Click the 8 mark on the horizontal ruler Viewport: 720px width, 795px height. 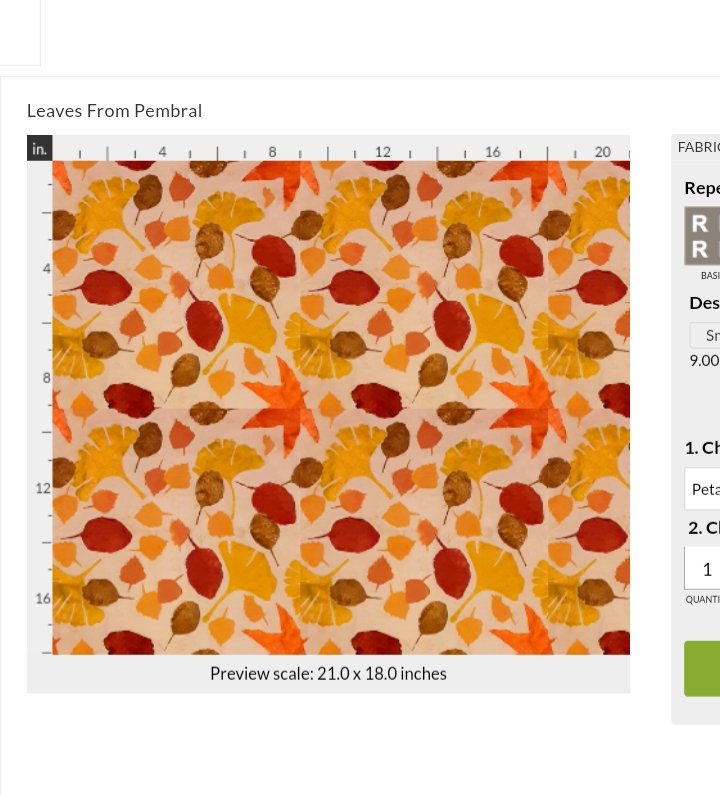272,152
